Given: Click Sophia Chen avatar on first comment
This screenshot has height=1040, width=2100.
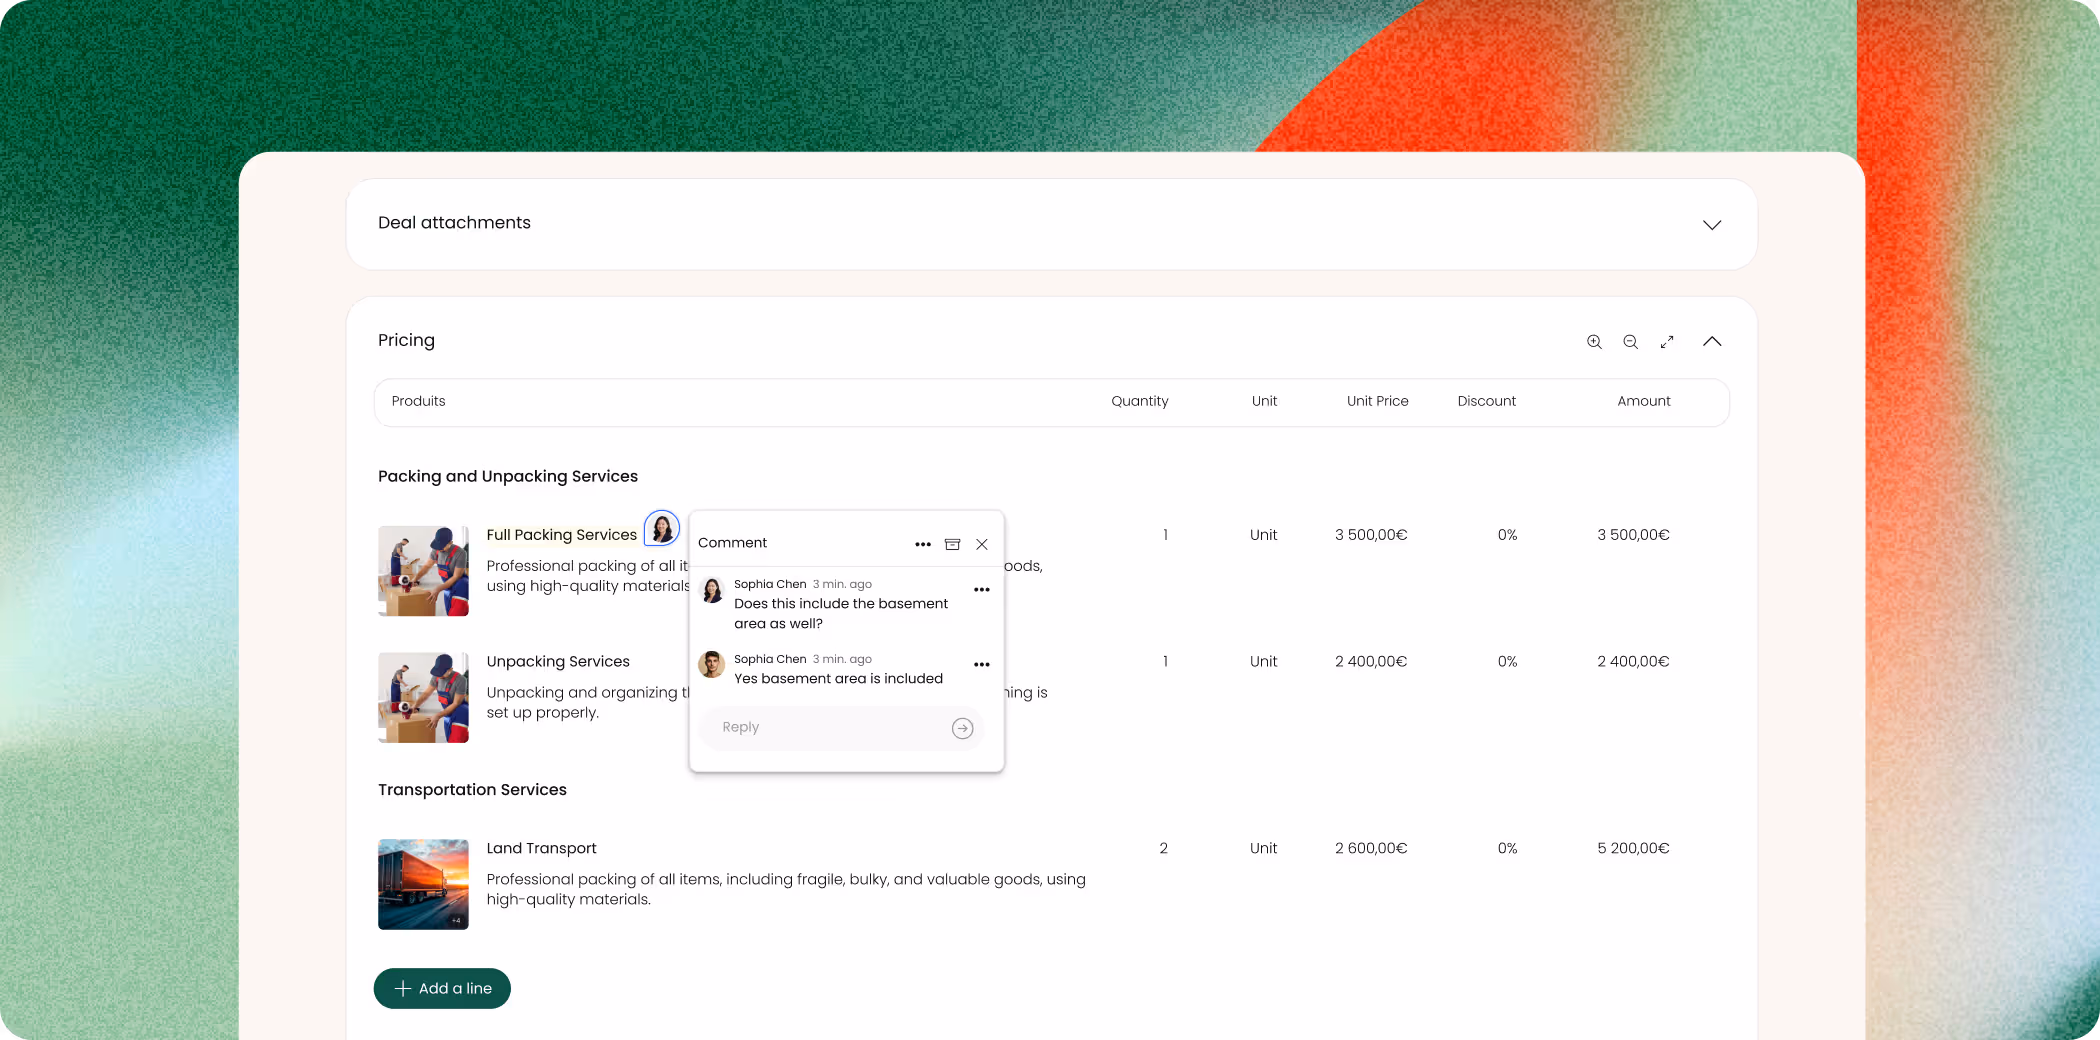Looking at the screenshot, I should click(x=712, y=590).
